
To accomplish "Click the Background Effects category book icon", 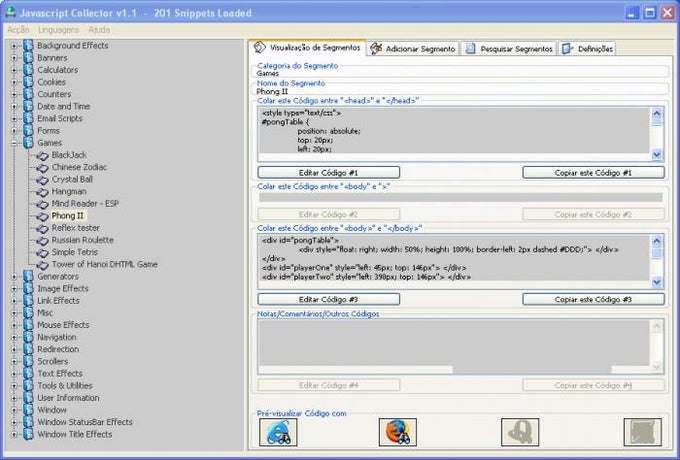I will coord(28,46).
